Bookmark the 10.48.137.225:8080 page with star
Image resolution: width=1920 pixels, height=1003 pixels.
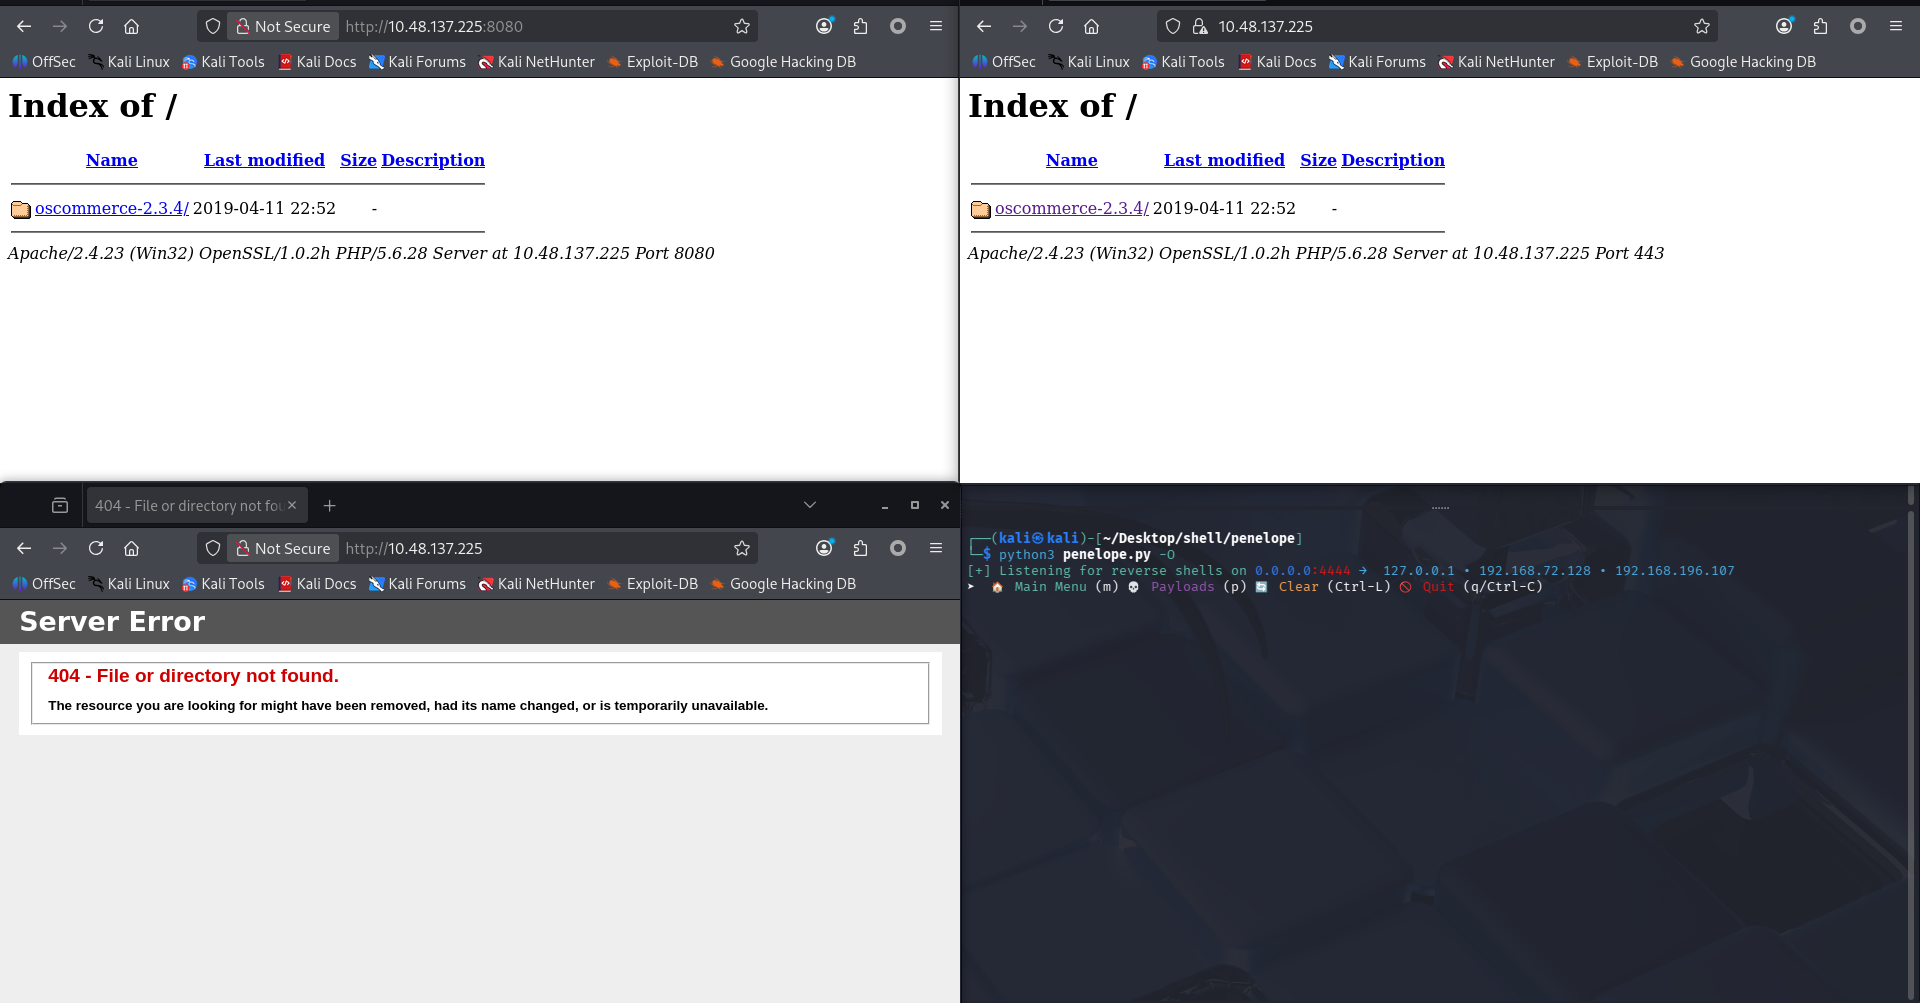(741, 26)
